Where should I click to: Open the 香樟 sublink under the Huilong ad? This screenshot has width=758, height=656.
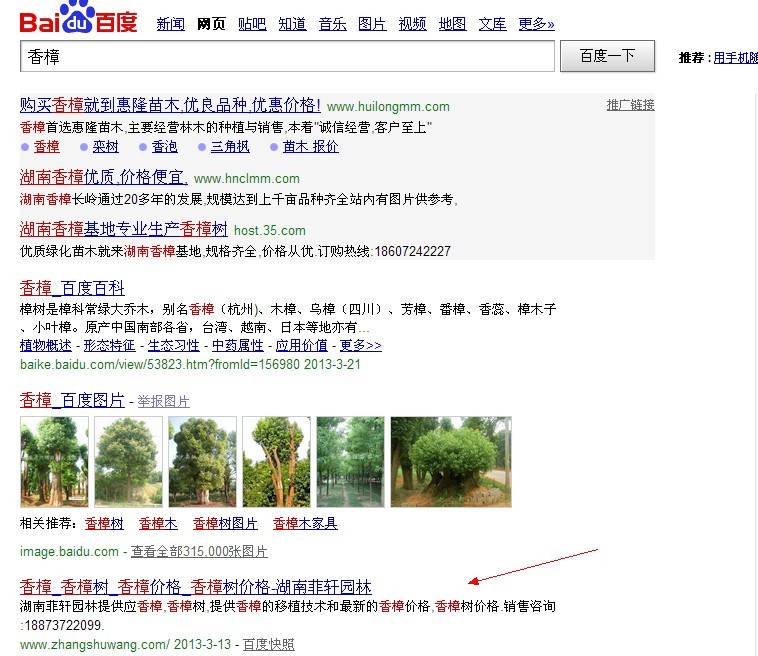(x=47, y=146)
